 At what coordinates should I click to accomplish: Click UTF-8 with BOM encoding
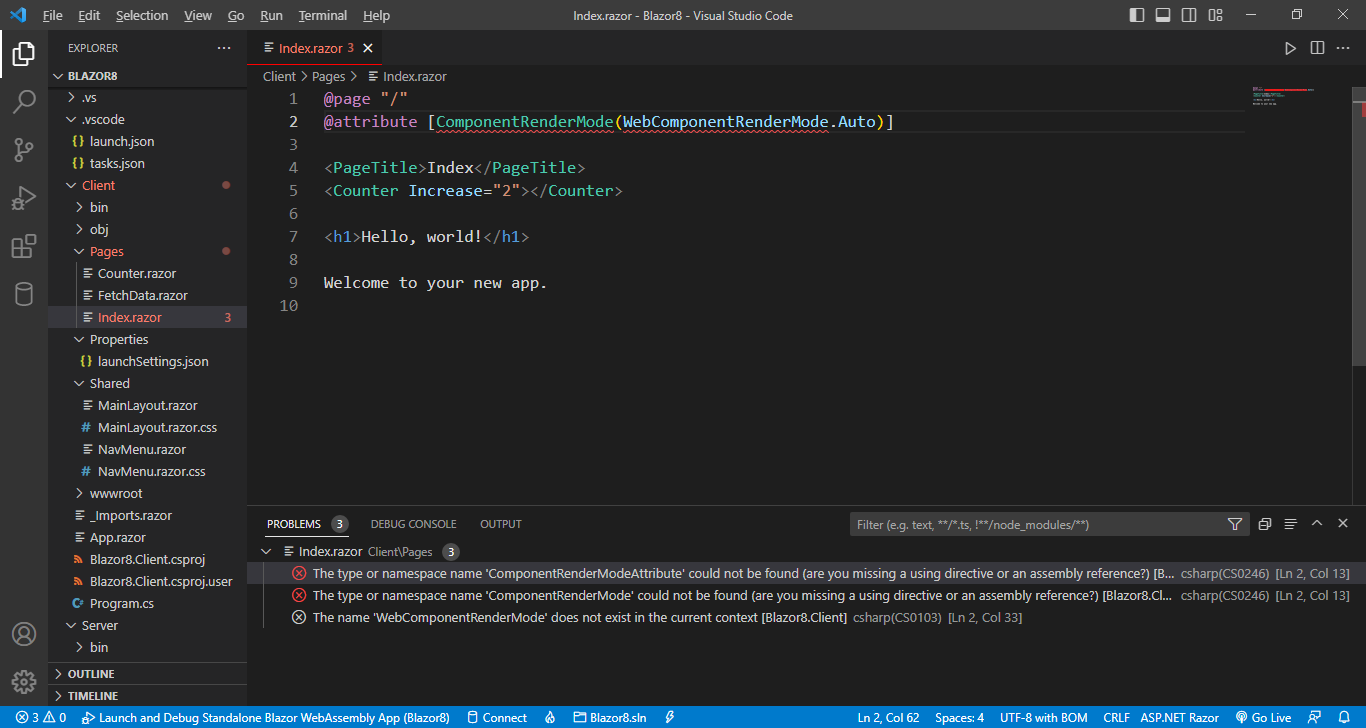[1044, 718]
